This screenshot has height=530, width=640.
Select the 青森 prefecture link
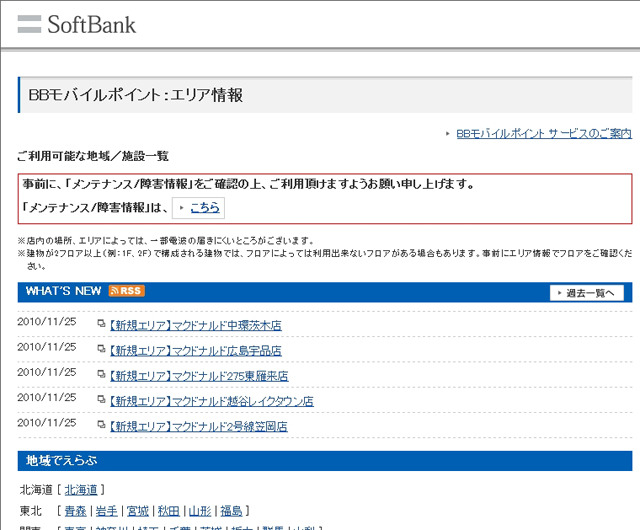tap(76, 511)
